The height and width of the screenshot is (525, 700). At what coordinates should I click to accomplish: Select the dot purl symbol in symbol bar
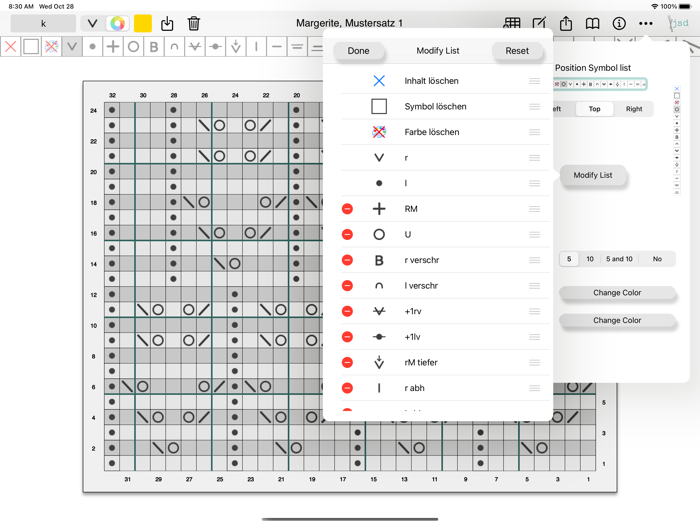(92, 46)
